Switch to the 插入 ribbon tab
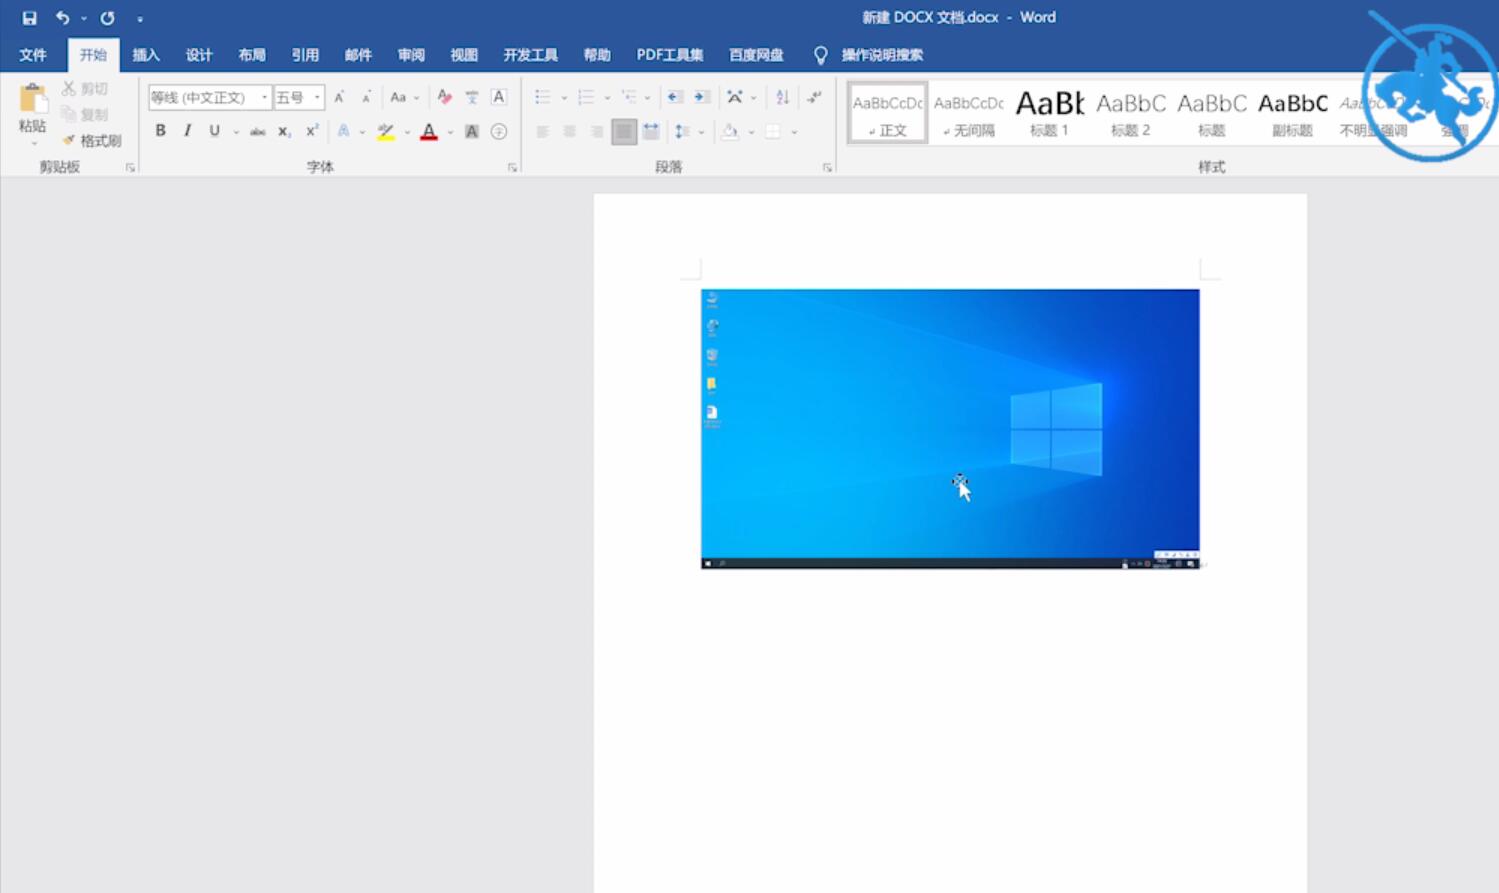The image size is (1499, 893). [146, 55]
